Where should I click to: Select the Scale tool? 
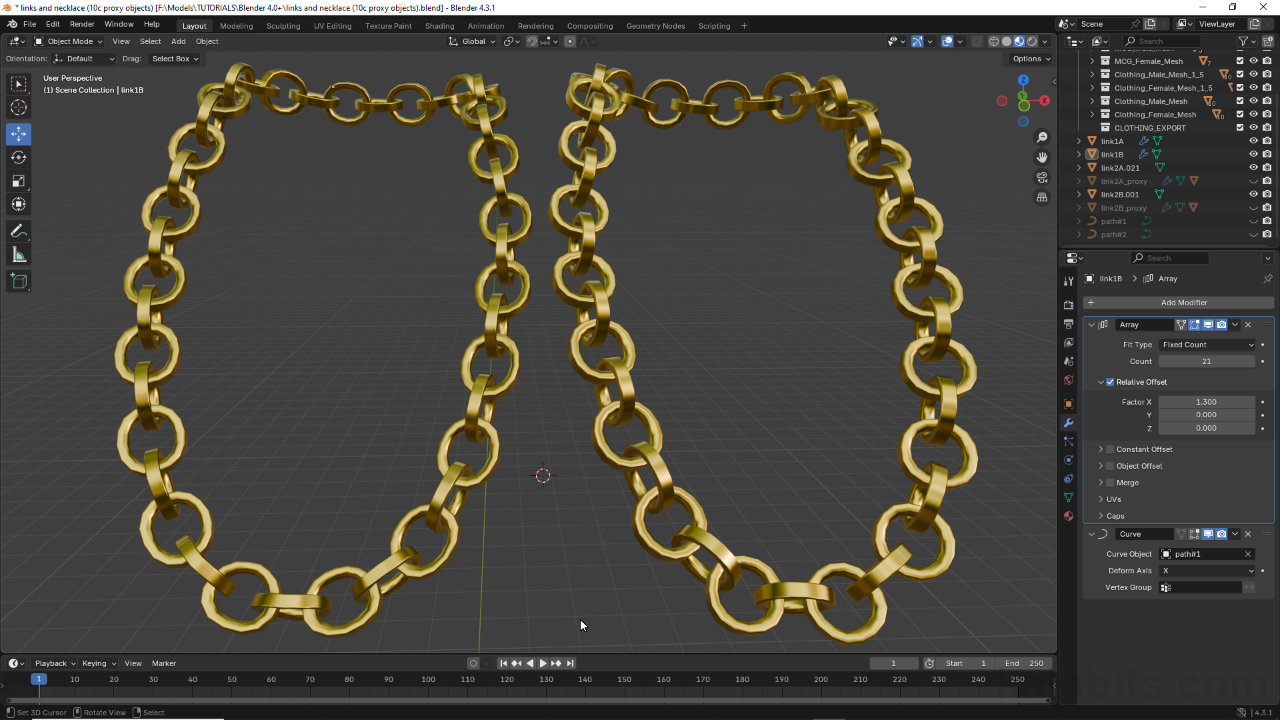point(19,181)
